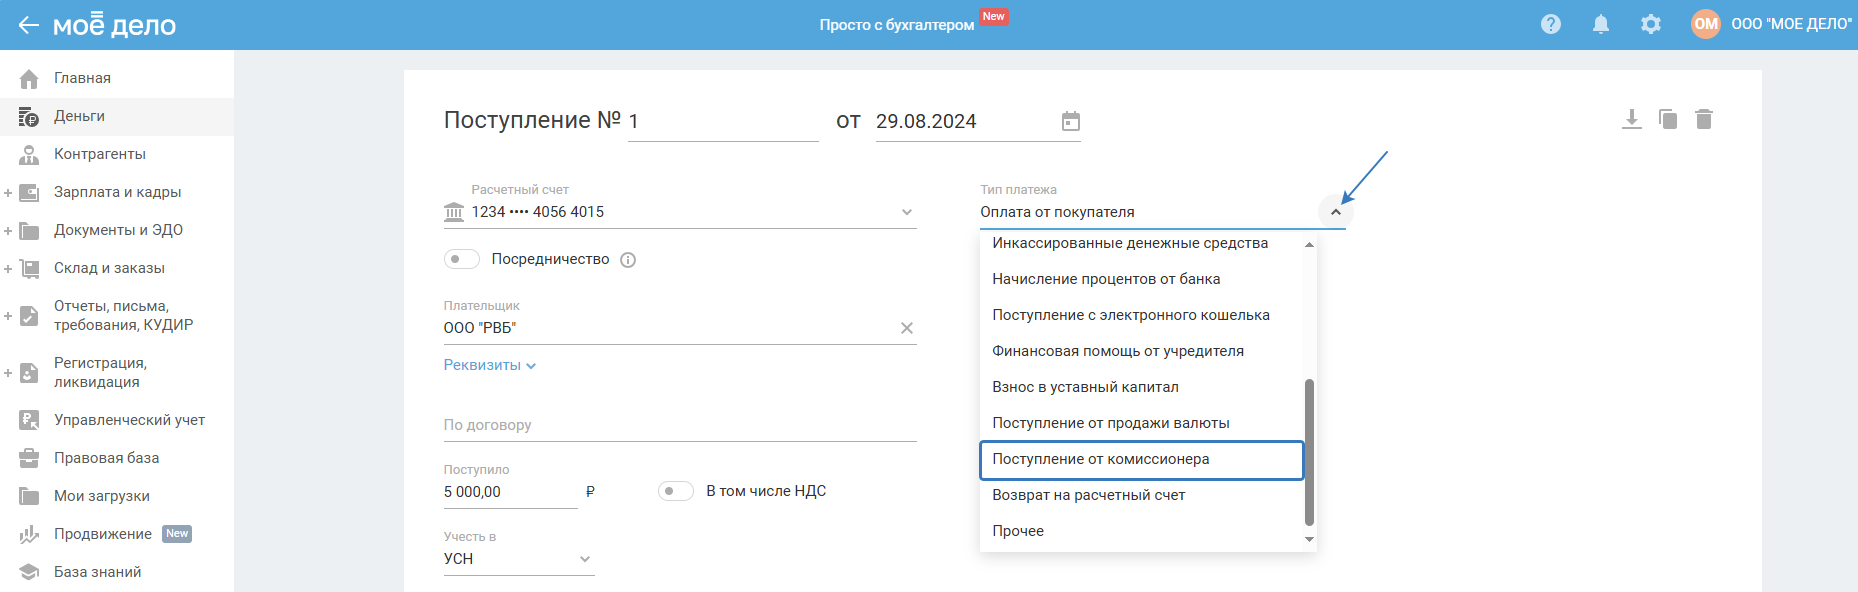The width and height of the screenshot is (1858, 592).
Task: Collapse the Тип платежа dropdown
Action: tap(1335, 212)
